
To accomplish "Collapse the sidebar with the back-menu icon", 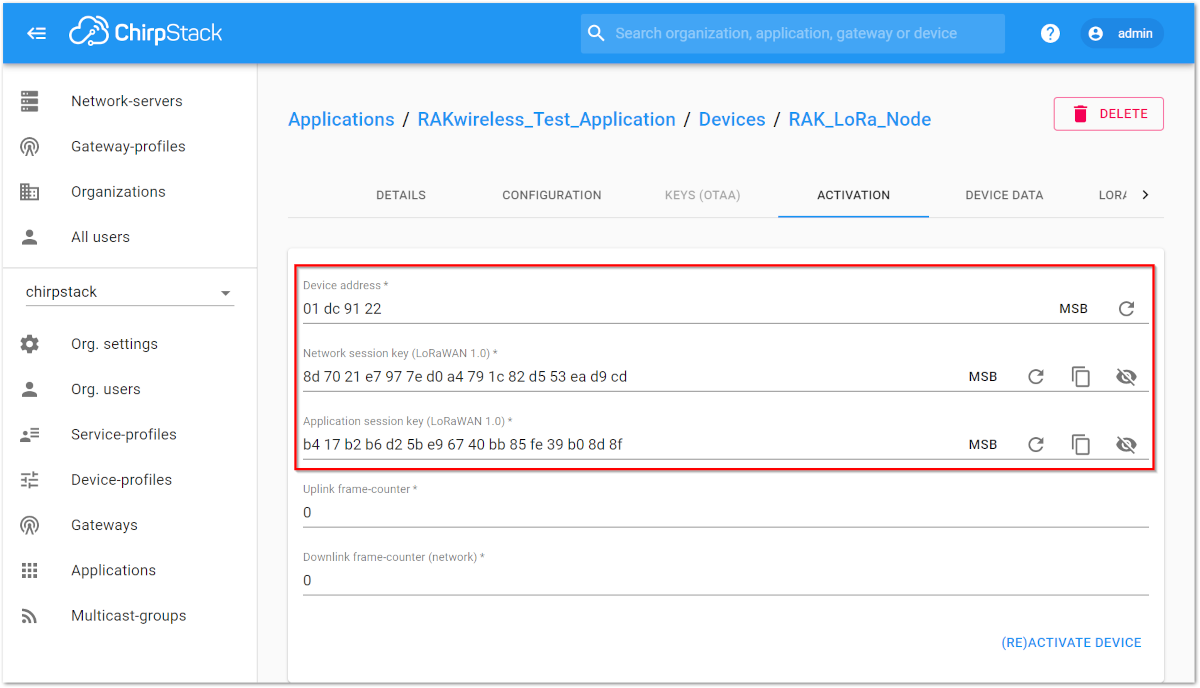I will (x=37, y=33).
